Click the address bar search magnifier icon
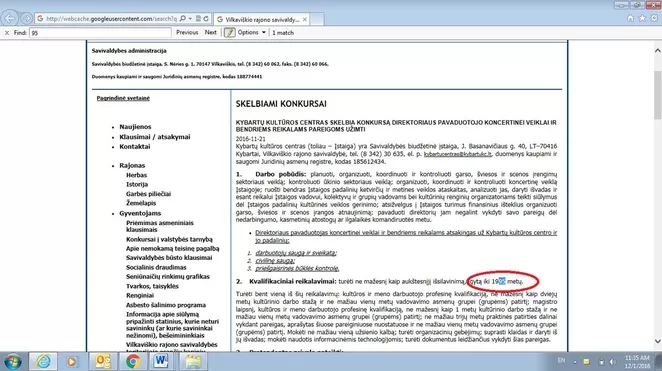Image resolution: width=662 pixels, height=371 pixels. click(x=182, y=19)
